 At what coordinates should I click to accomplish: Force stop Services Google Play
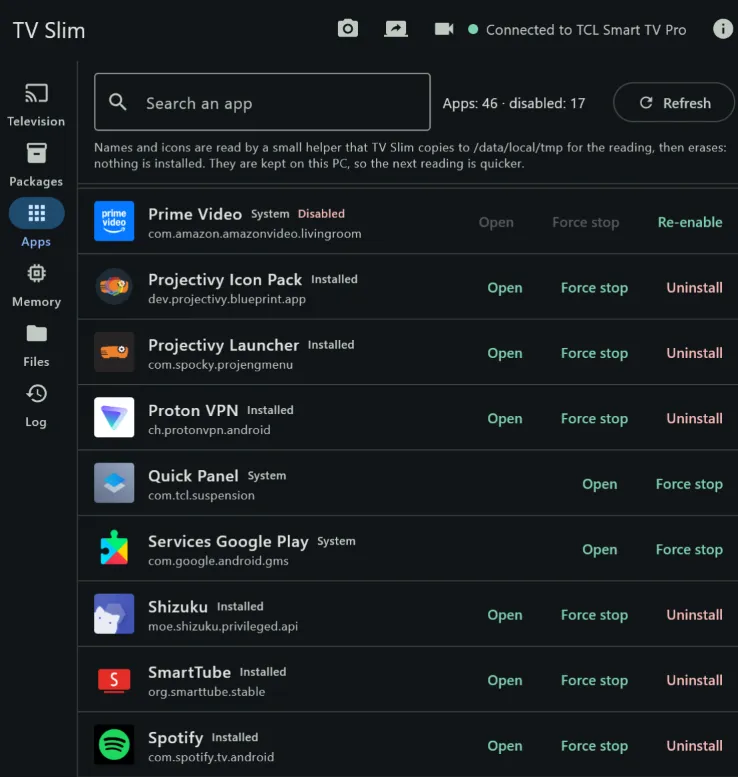click(x=689, y=550)
